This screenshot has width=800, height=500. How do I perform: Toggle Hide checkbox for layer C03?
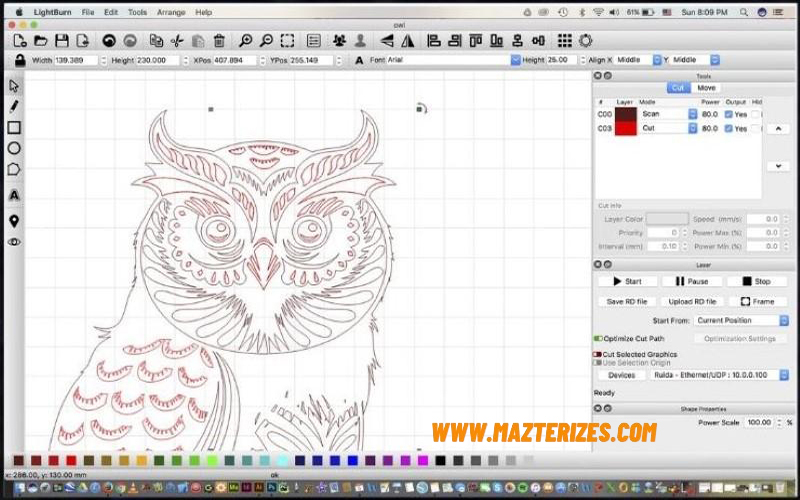755,129
